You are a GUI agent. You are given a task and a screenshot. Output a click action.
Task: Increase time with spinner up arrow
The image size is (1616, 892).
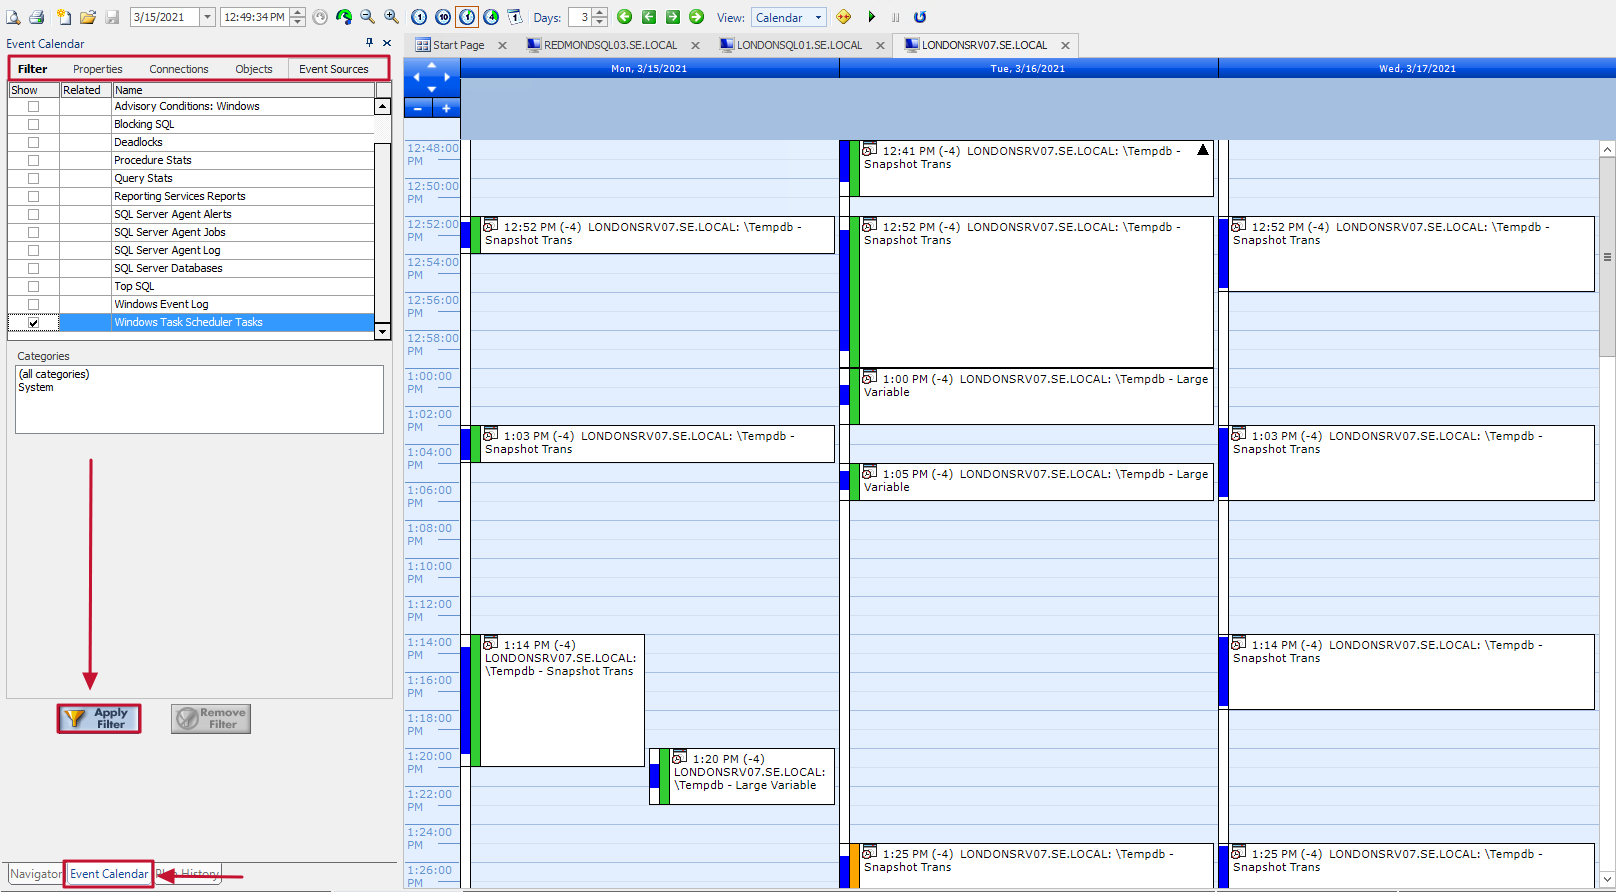tap(297, 12)
